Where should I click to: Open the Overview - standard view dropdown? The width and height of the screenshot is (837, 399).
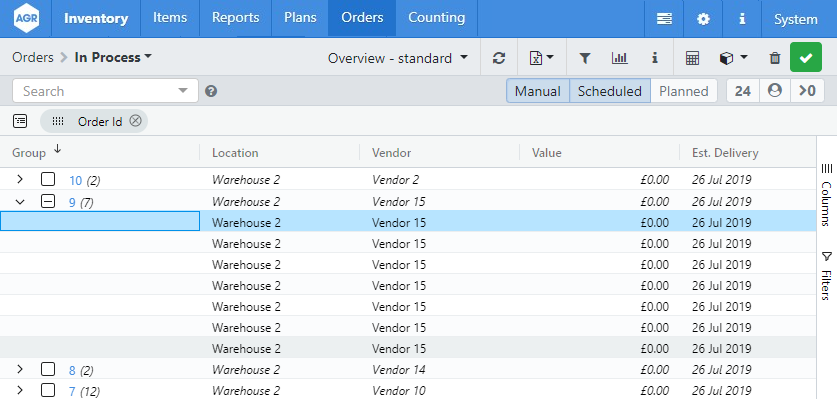[x=398, y=58]
